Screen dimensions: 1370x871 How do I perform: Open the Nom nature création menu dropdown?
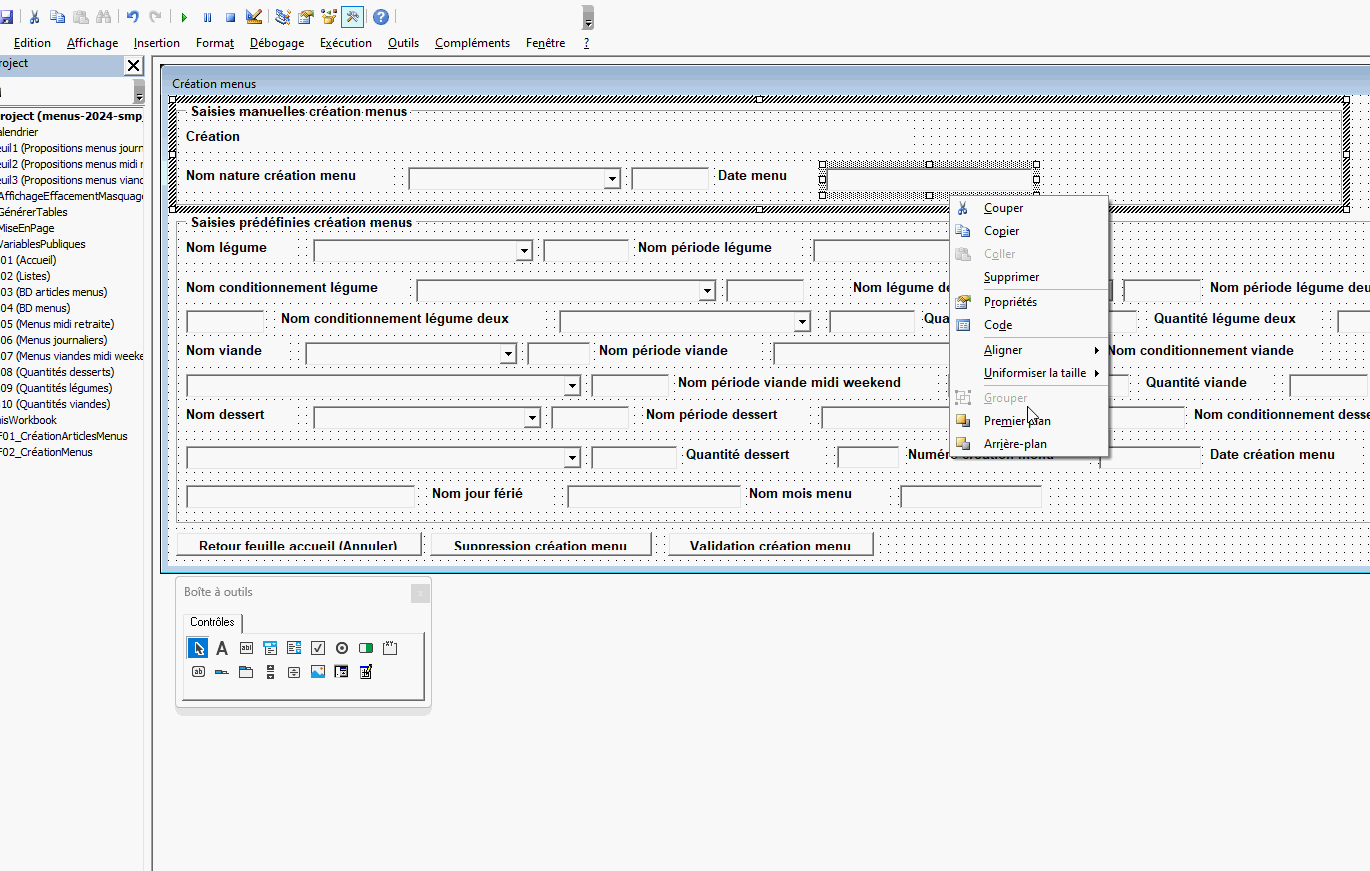612,179
